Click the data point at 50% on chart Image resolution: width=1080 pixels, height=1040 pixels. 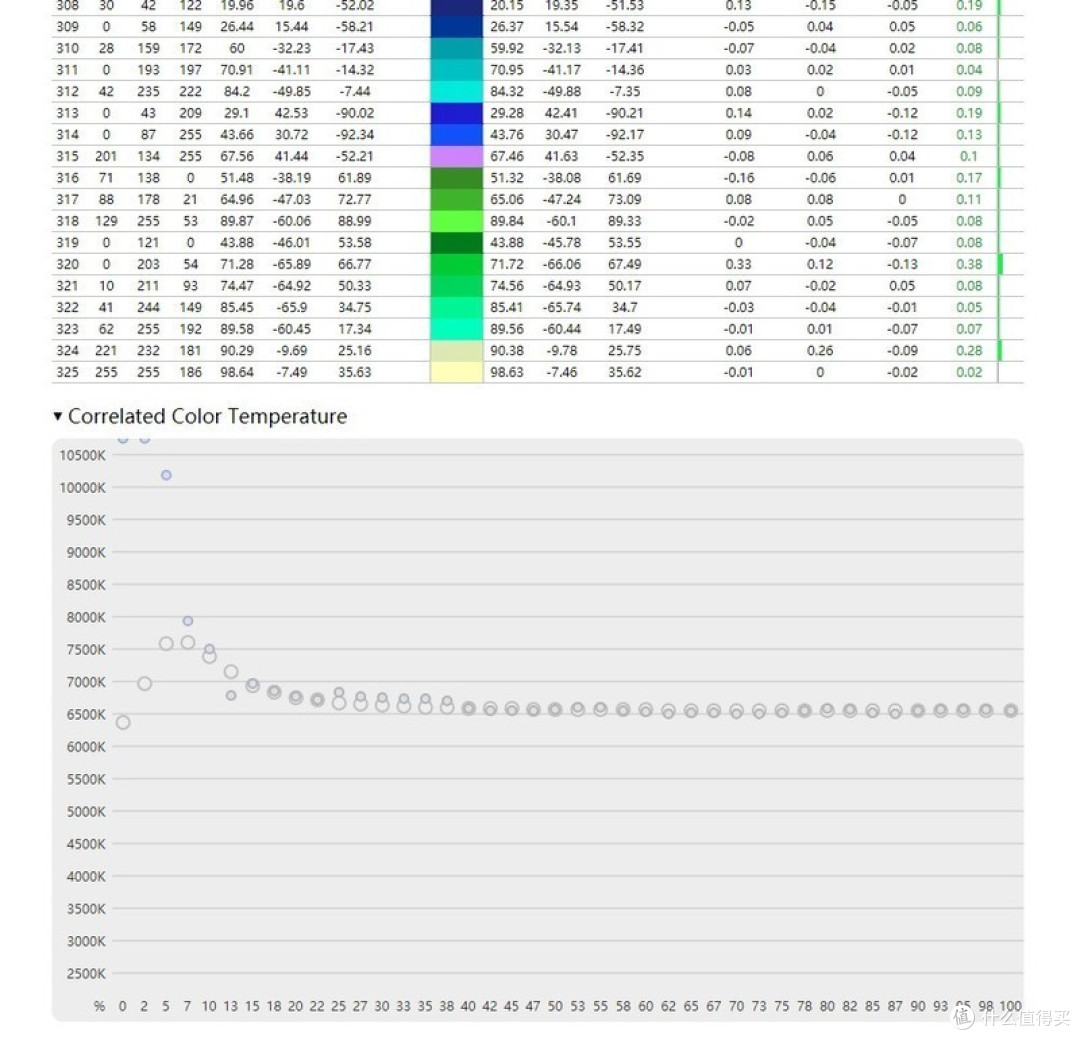coord(555,710)
